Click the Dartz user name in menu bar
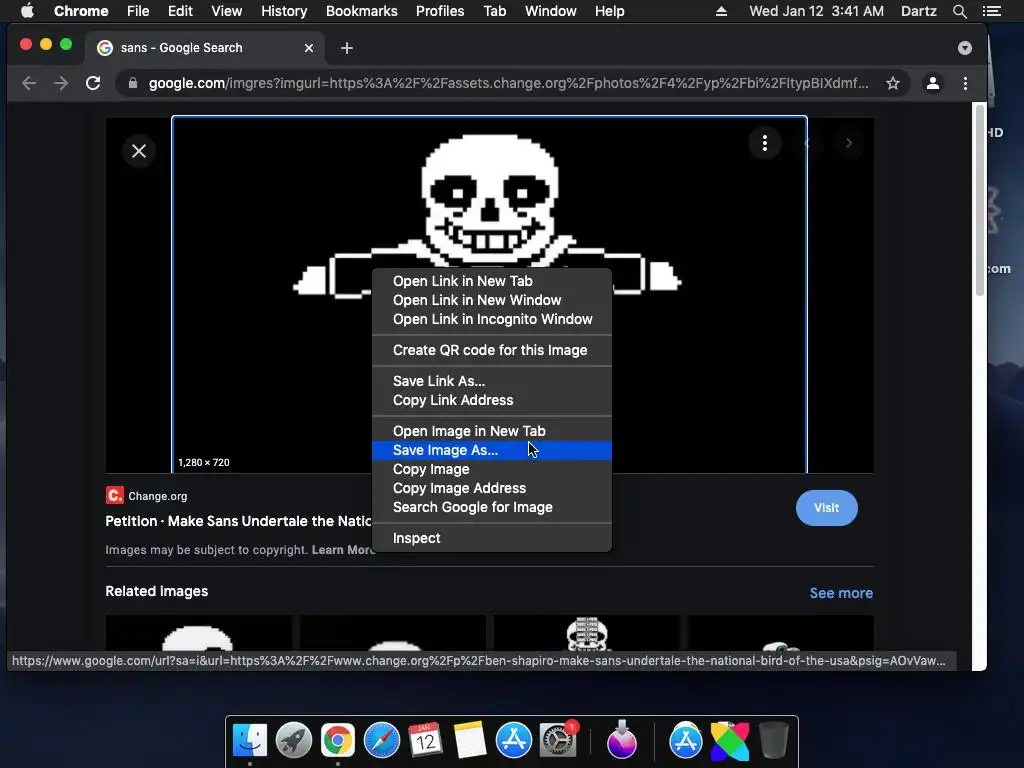 pyautogui.click(x=918, y=11)
